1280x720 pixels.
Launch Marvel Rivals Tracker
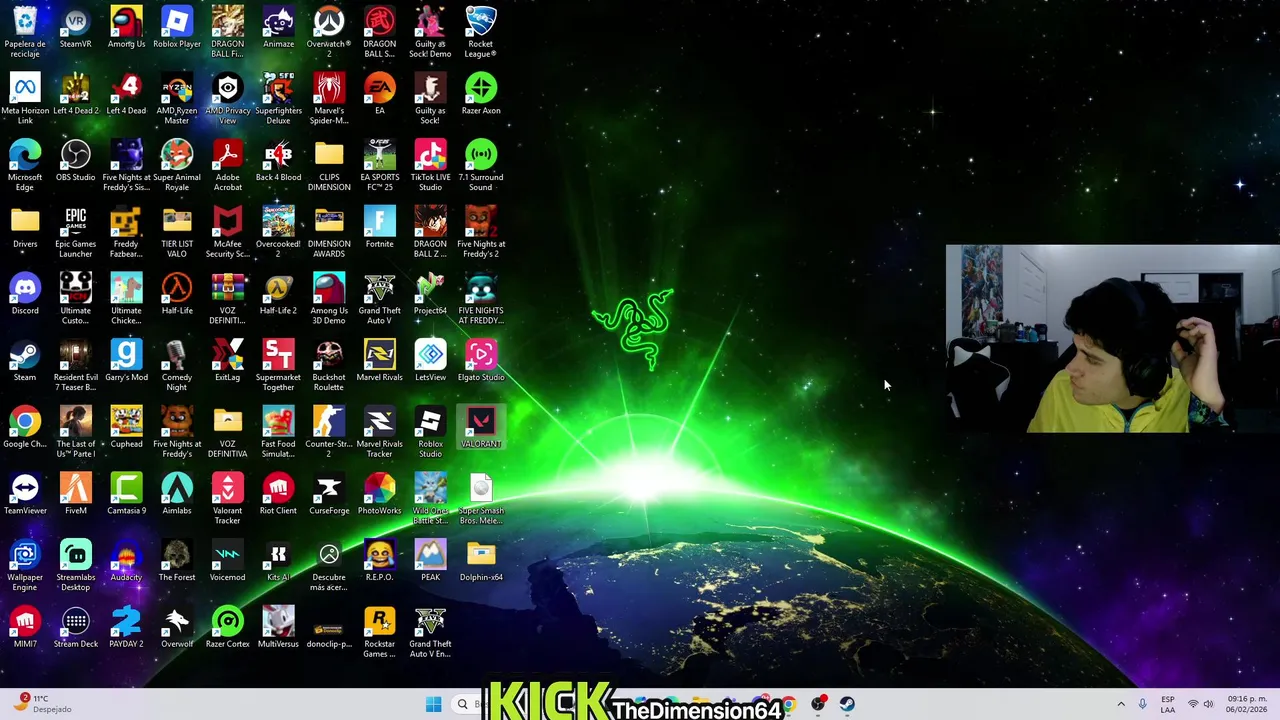click(380, 432)
